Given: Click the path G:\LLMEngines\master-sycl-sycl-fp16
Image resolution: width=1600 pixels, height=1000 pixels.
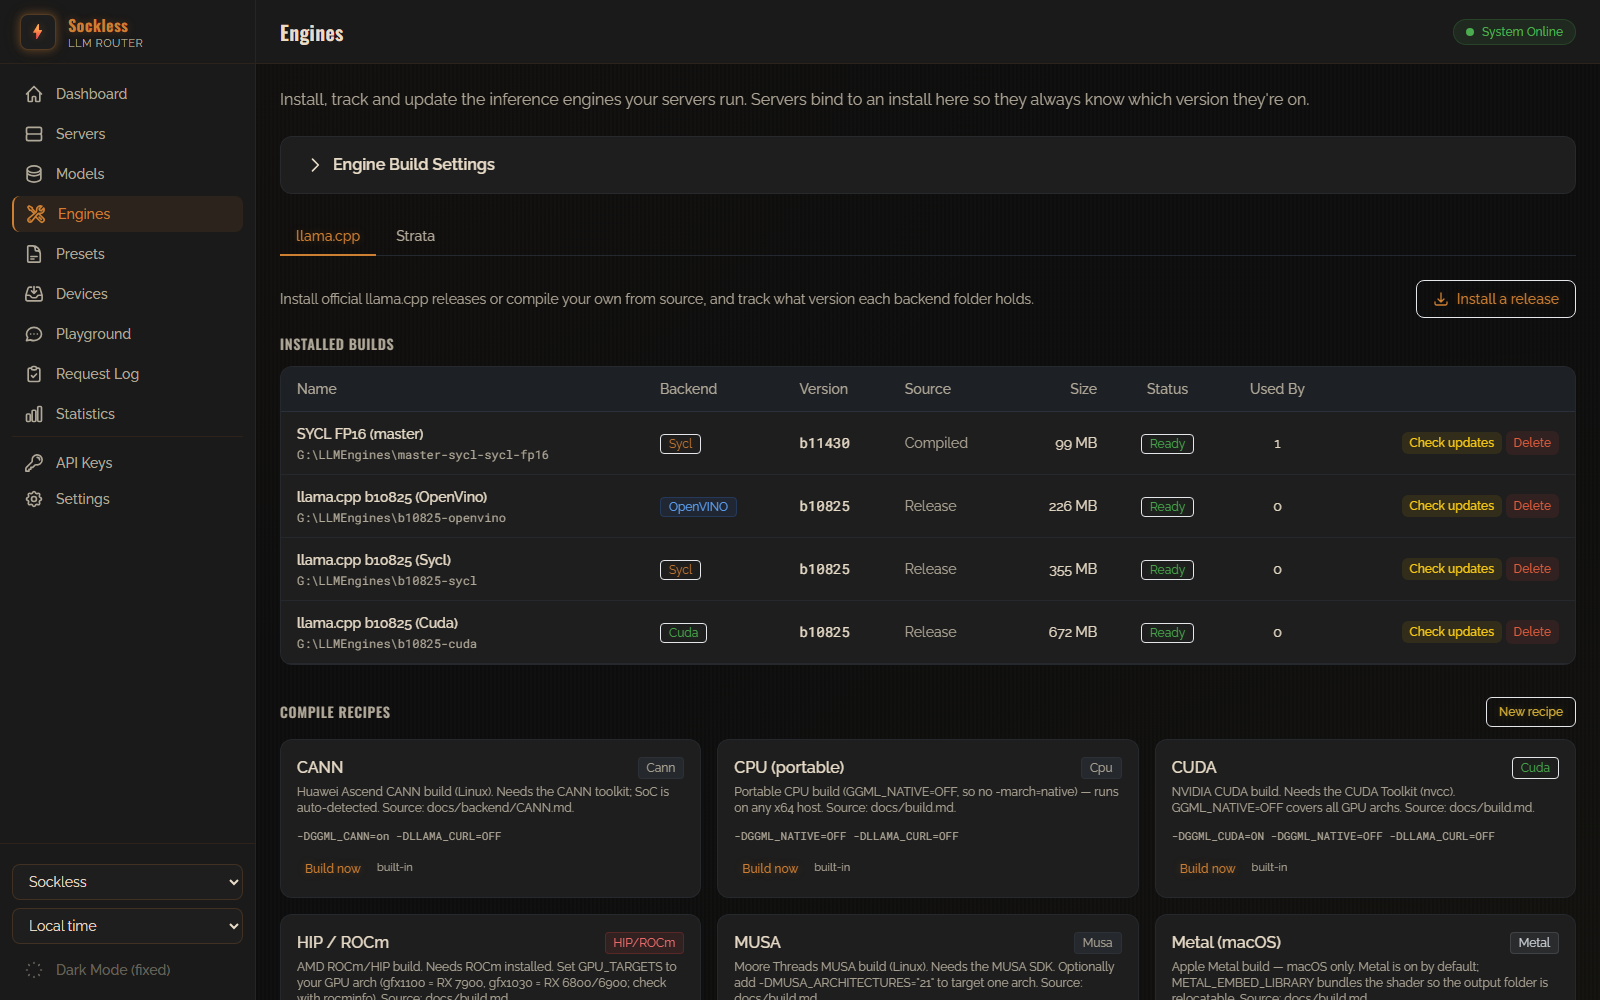Looking at the screenshot, I should pyautogui.click(x=423, y=455).
